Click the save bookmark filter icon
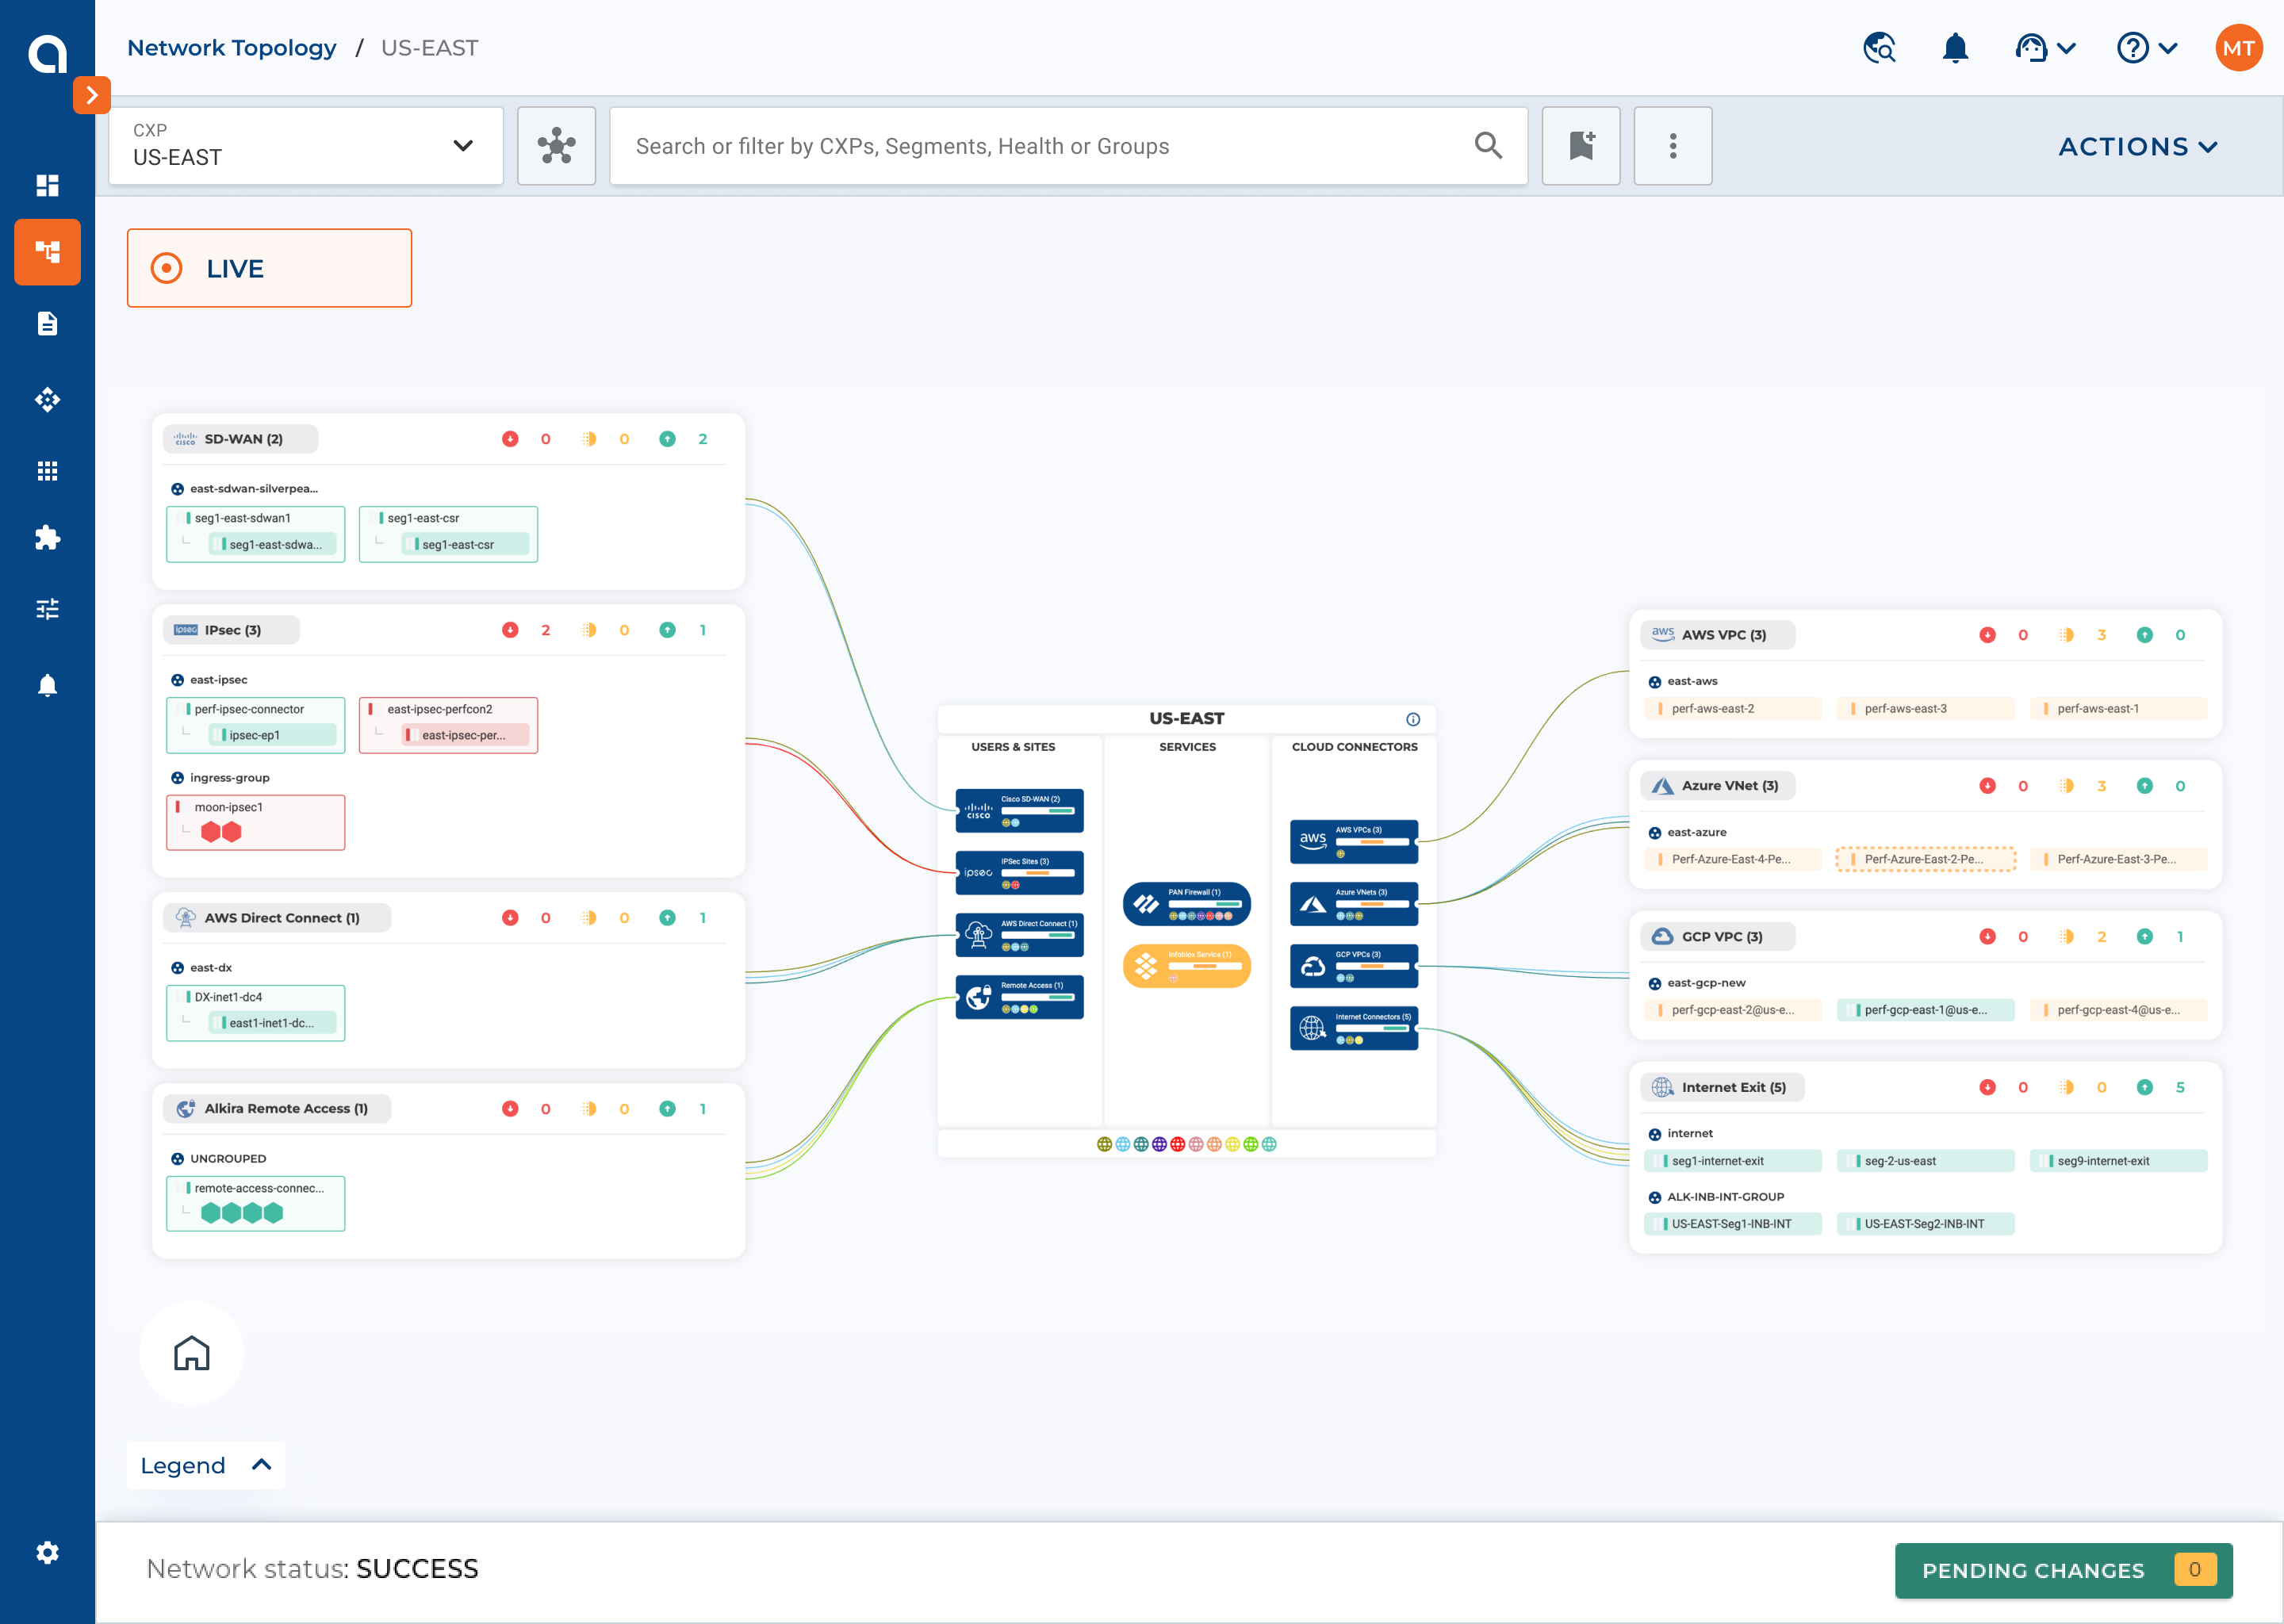 [x=1580, y=146]
